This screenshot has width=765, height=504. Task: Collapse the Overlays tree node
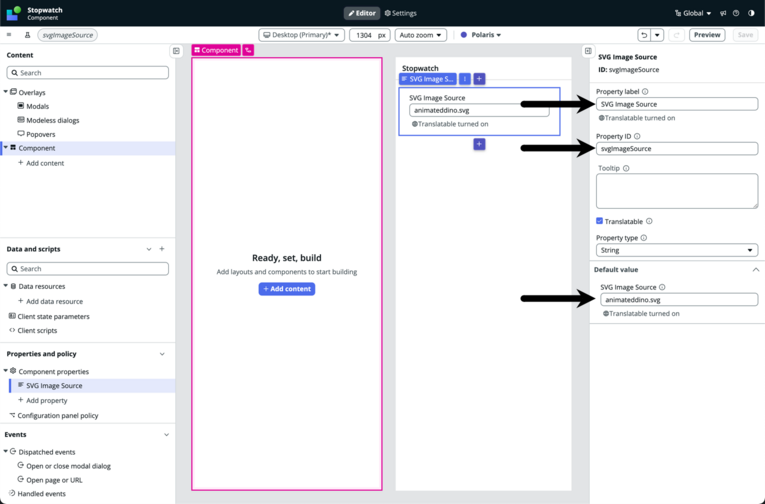pos(5,92)
